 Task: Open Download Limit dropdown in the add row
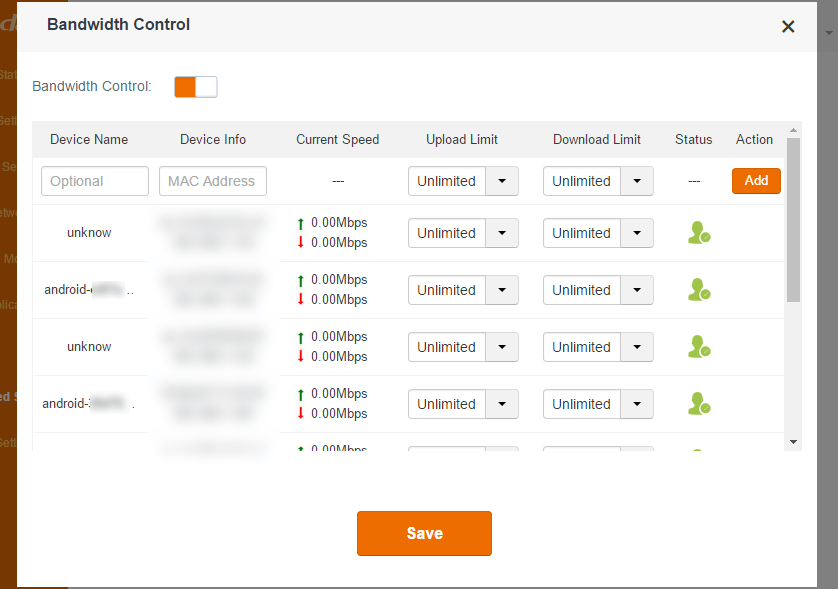[x=637, y=181]
